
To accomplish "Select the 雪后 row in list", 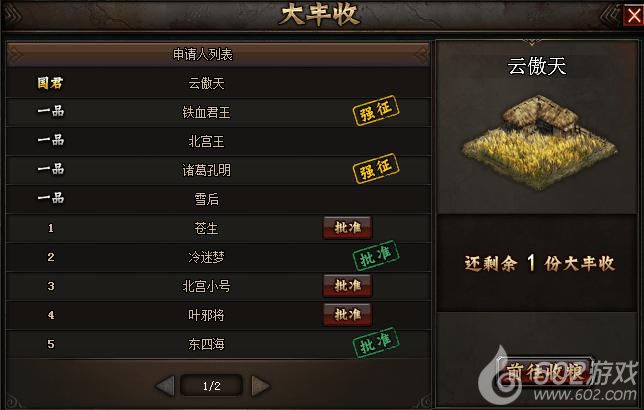I will 218,199.
